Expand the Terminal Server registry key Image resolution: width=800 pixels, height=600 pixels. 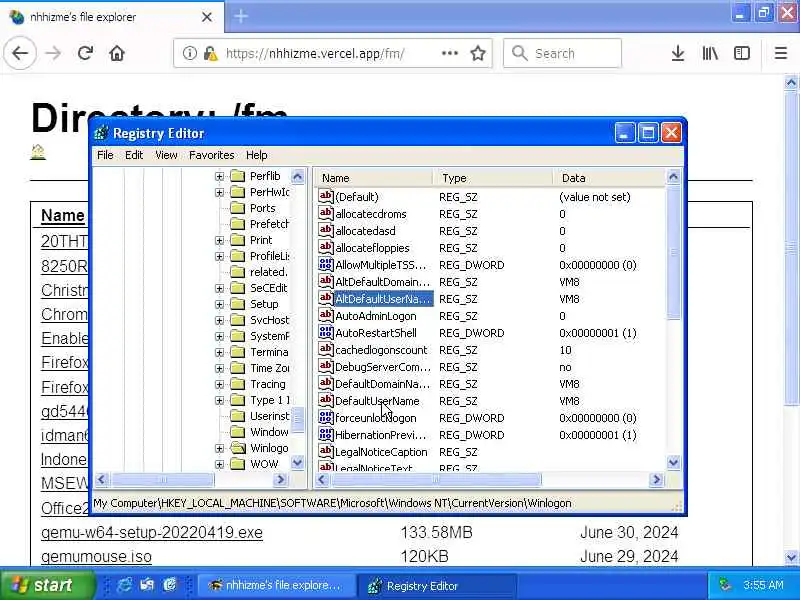(219, 352)
